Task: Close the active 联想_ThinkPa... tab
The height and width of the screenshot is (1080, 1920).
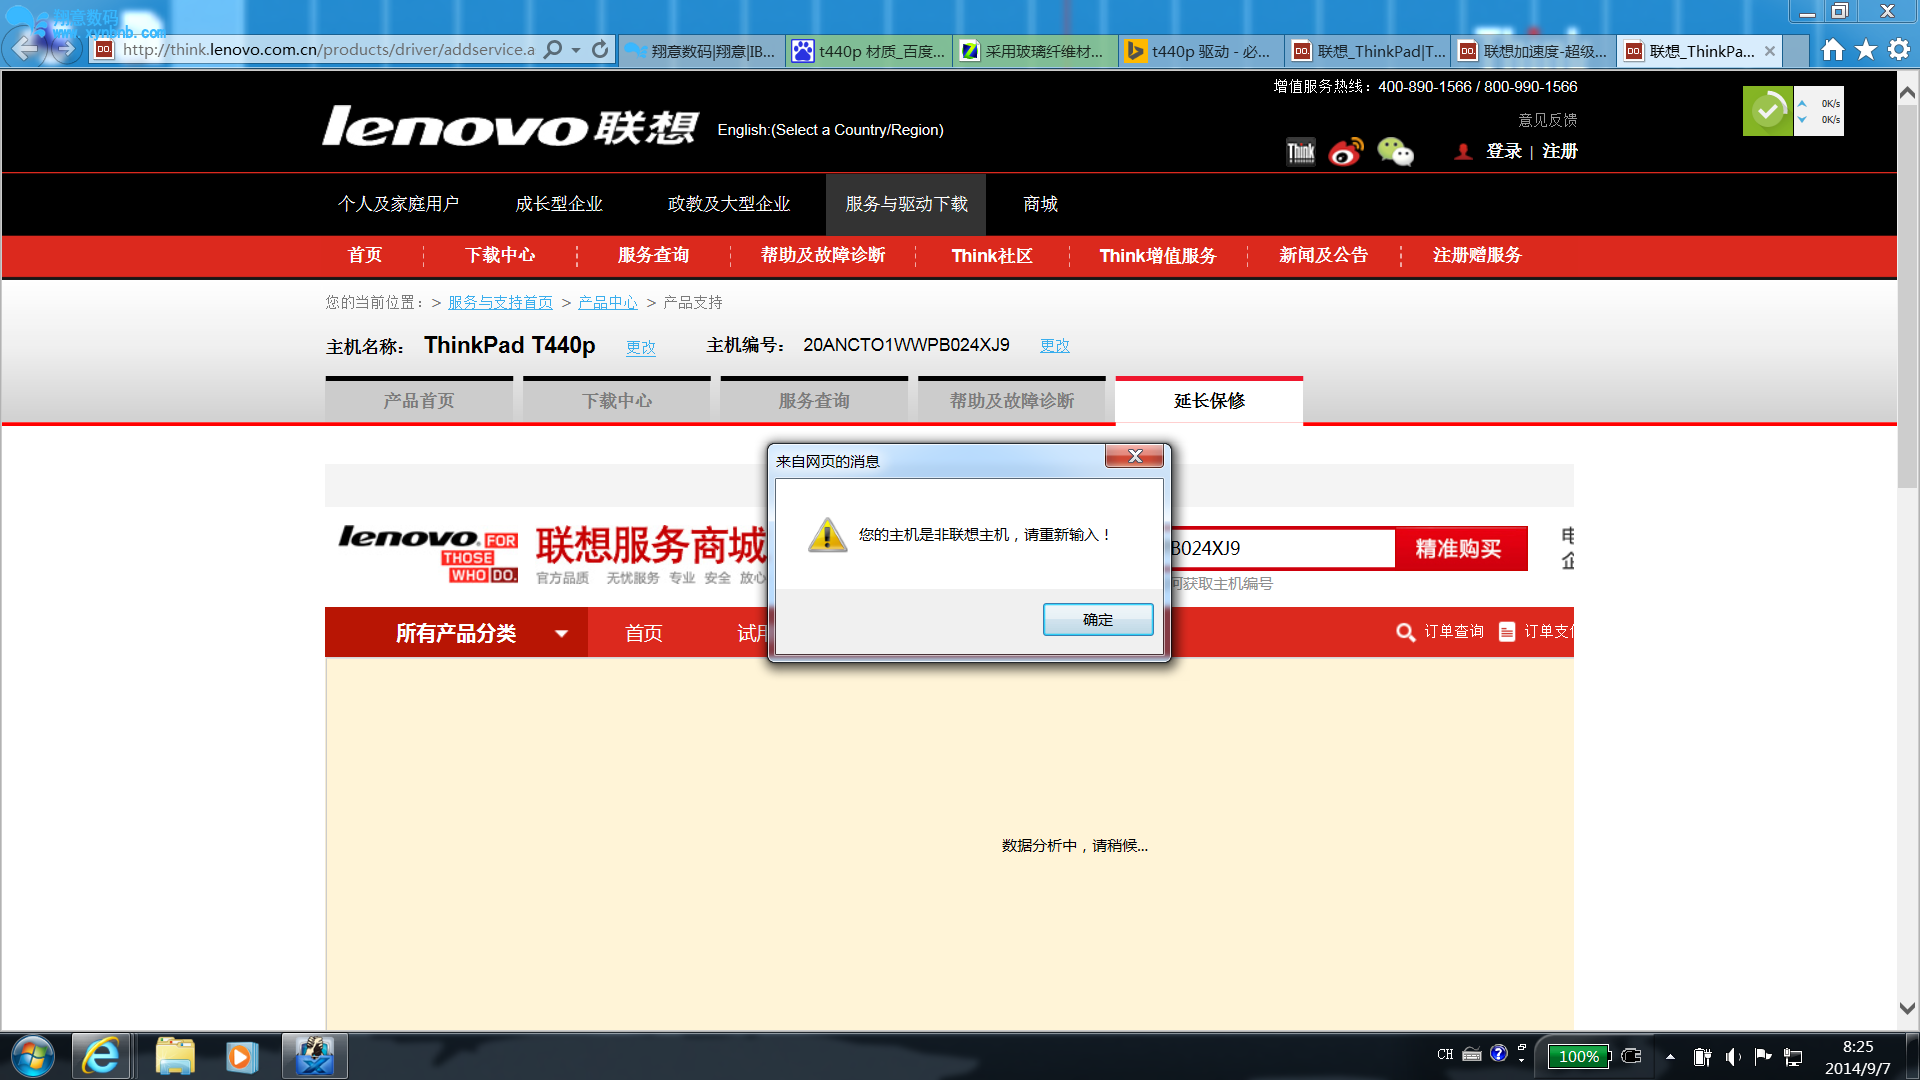Action: click(1770, 51)
